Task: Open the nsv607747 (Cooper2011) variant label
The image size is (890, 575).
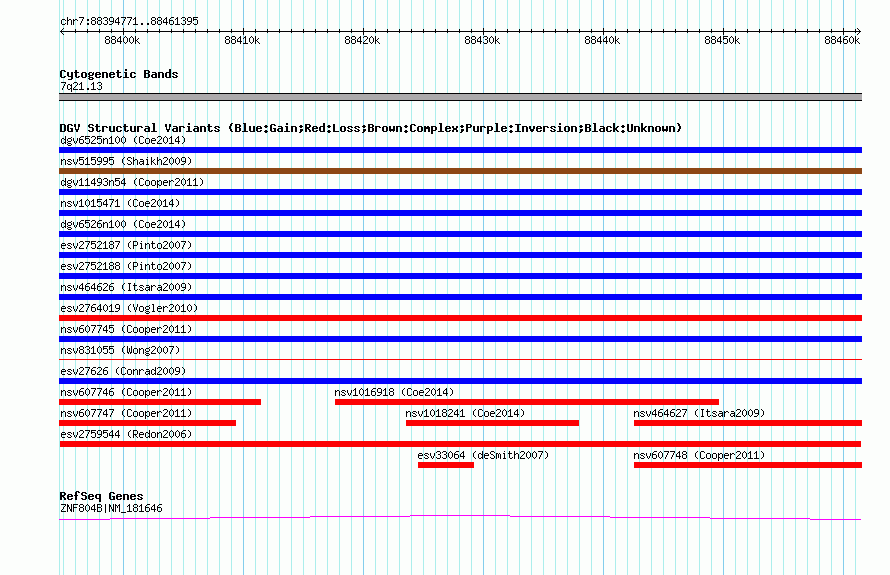Action: 126,413
